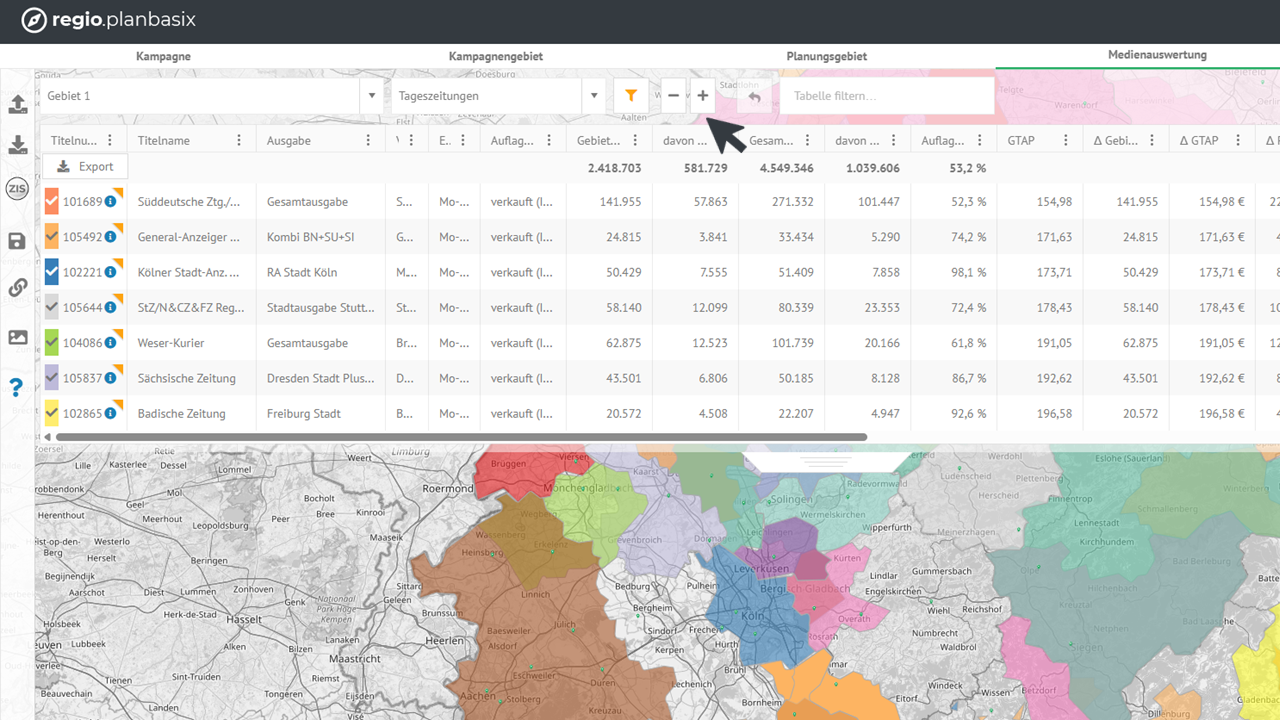
Task: Click the chain link icon in sidebar
Action: (x=17, y=288)
